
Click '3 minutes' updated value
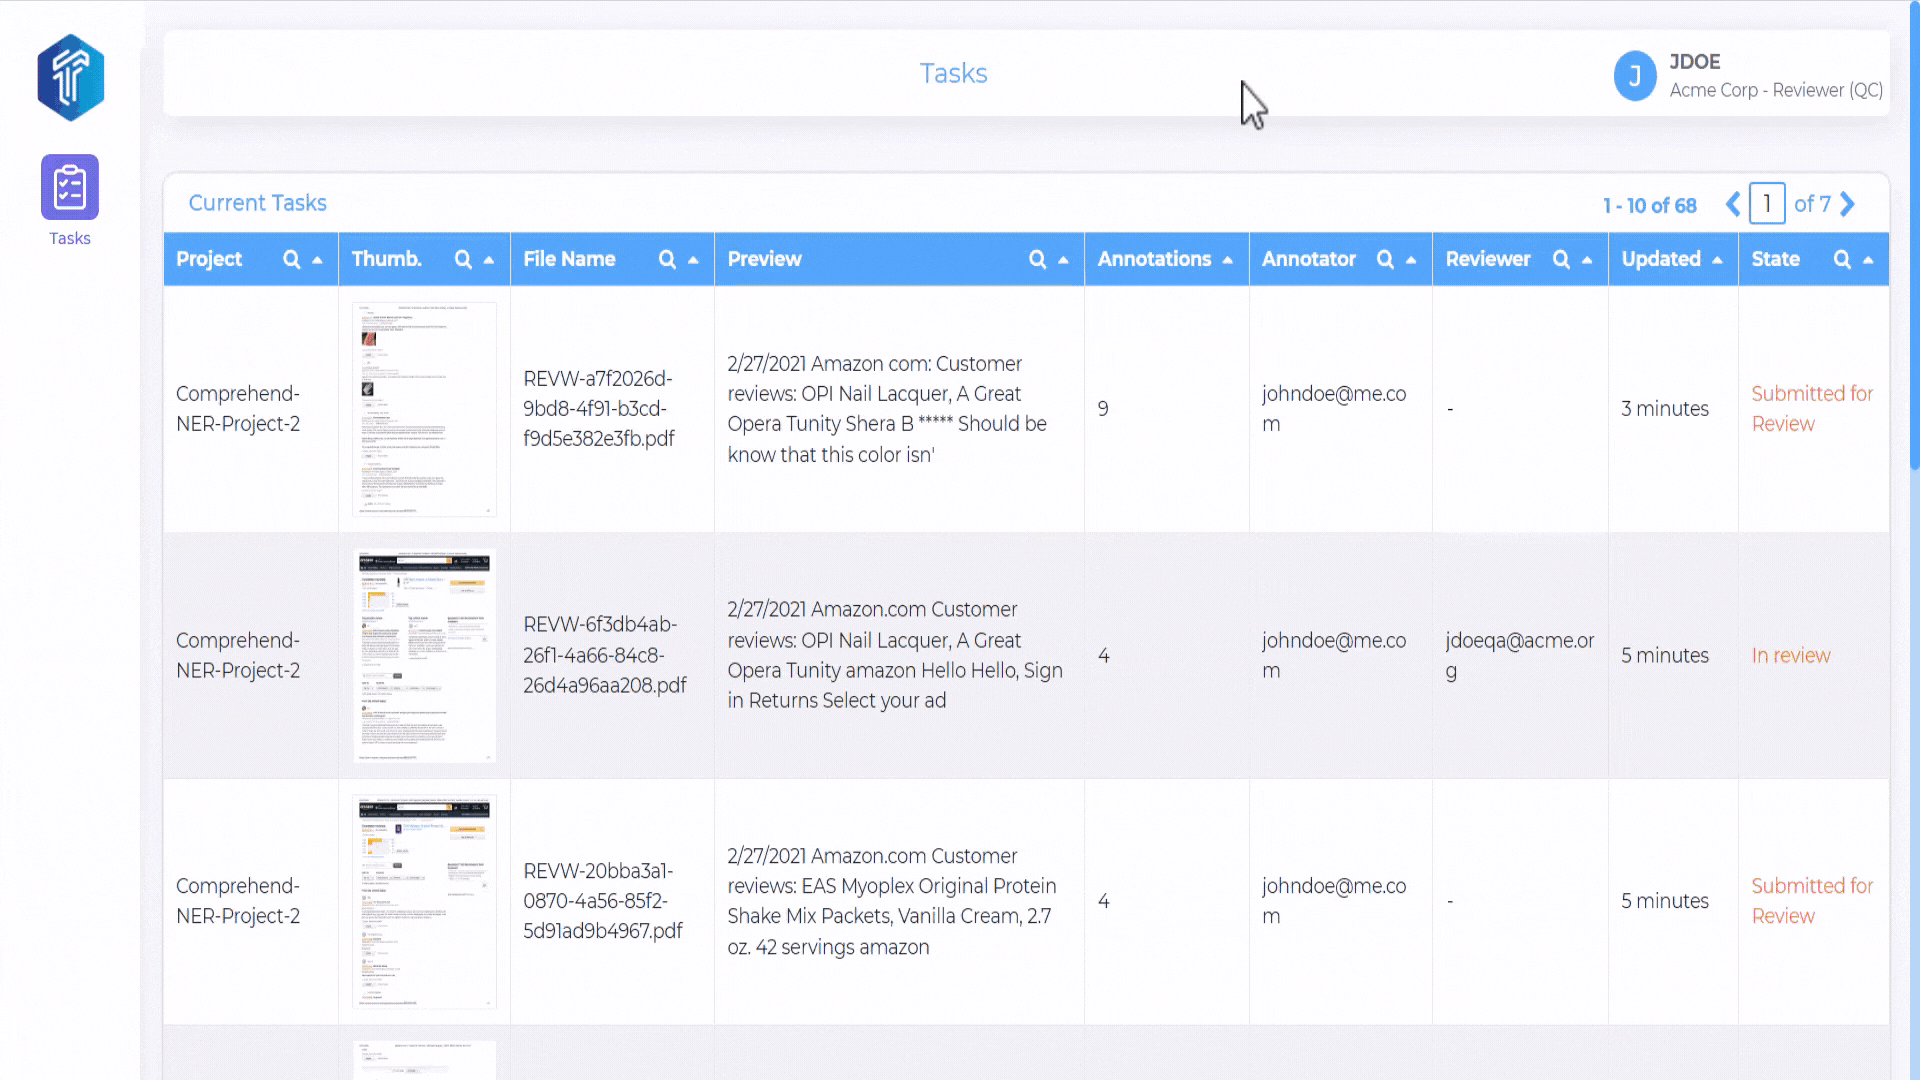(x=1665, y=409)
